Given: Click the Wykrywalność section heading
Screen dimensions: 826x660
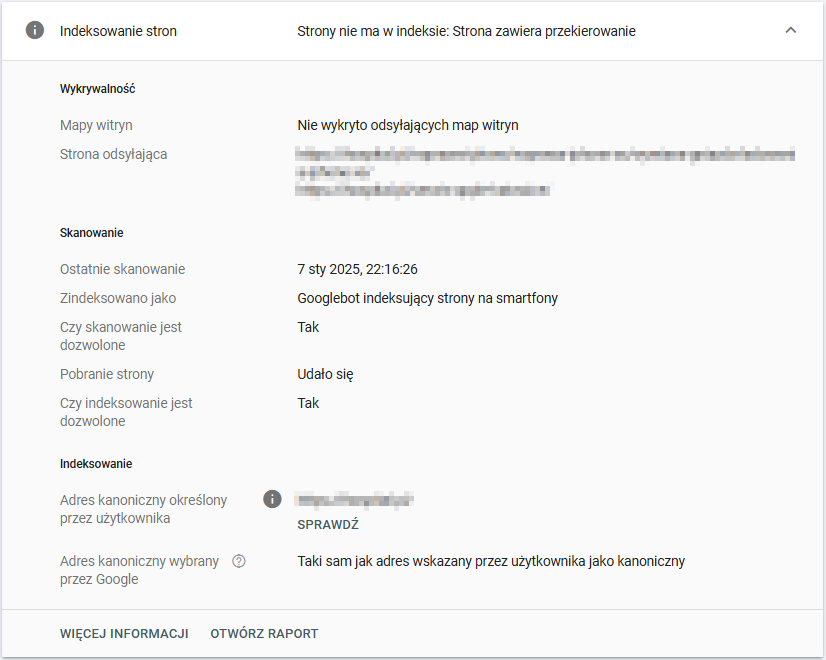Looking at the screenshot, I should [x=97, y=89].
